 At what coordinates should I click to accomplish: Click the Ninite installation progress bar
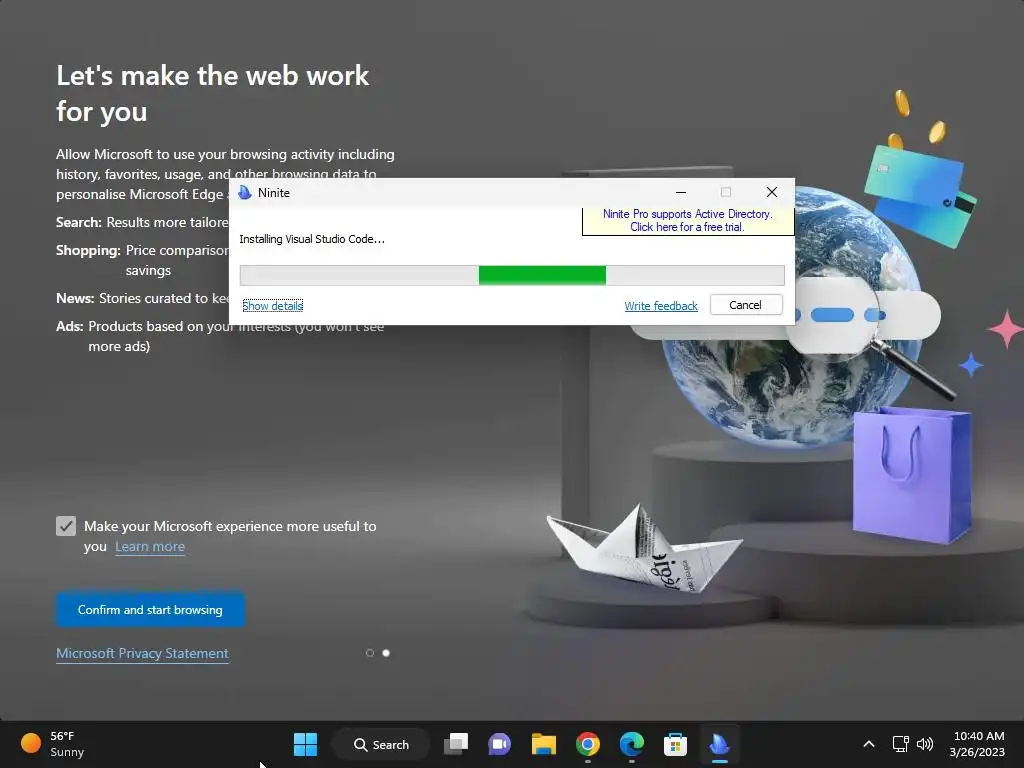coord(512,275)
